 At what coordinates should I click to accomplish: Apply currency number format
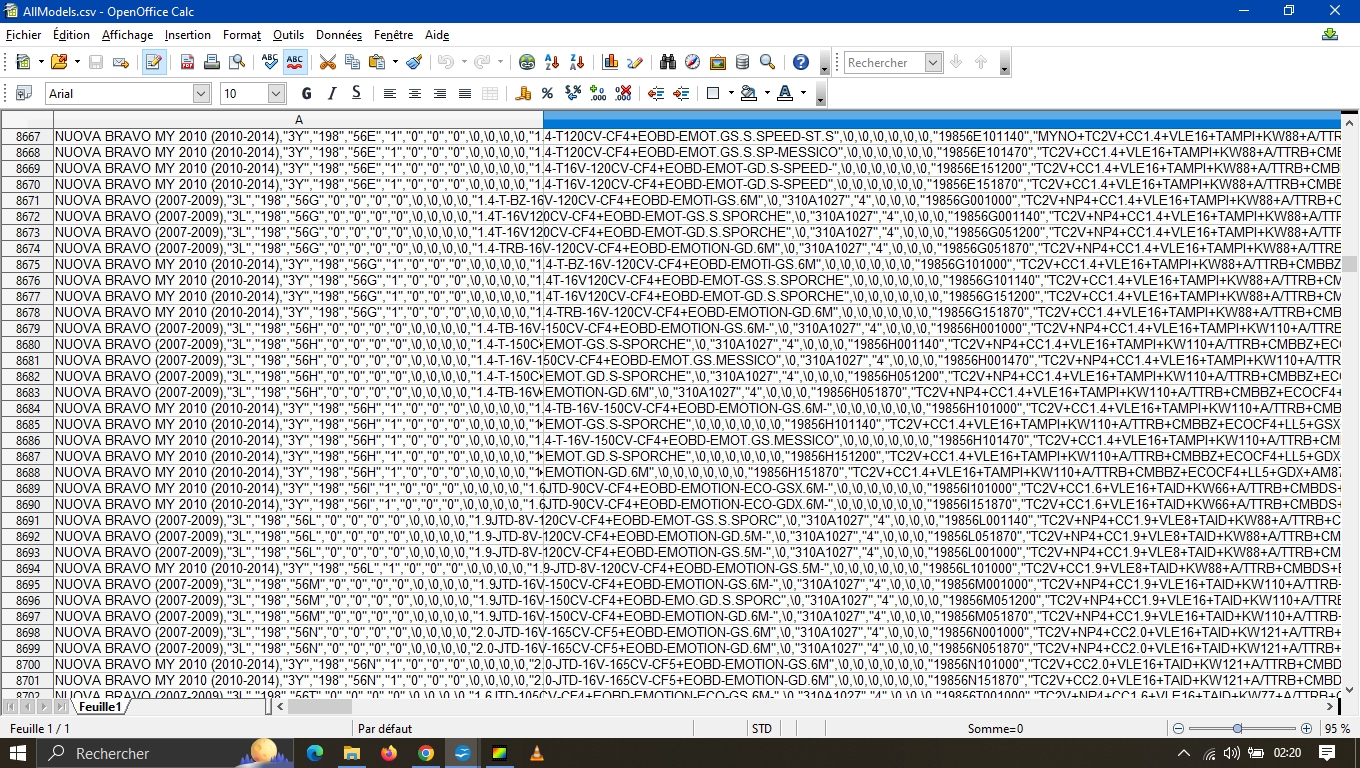pyautogui.click(x=522, y=93)
